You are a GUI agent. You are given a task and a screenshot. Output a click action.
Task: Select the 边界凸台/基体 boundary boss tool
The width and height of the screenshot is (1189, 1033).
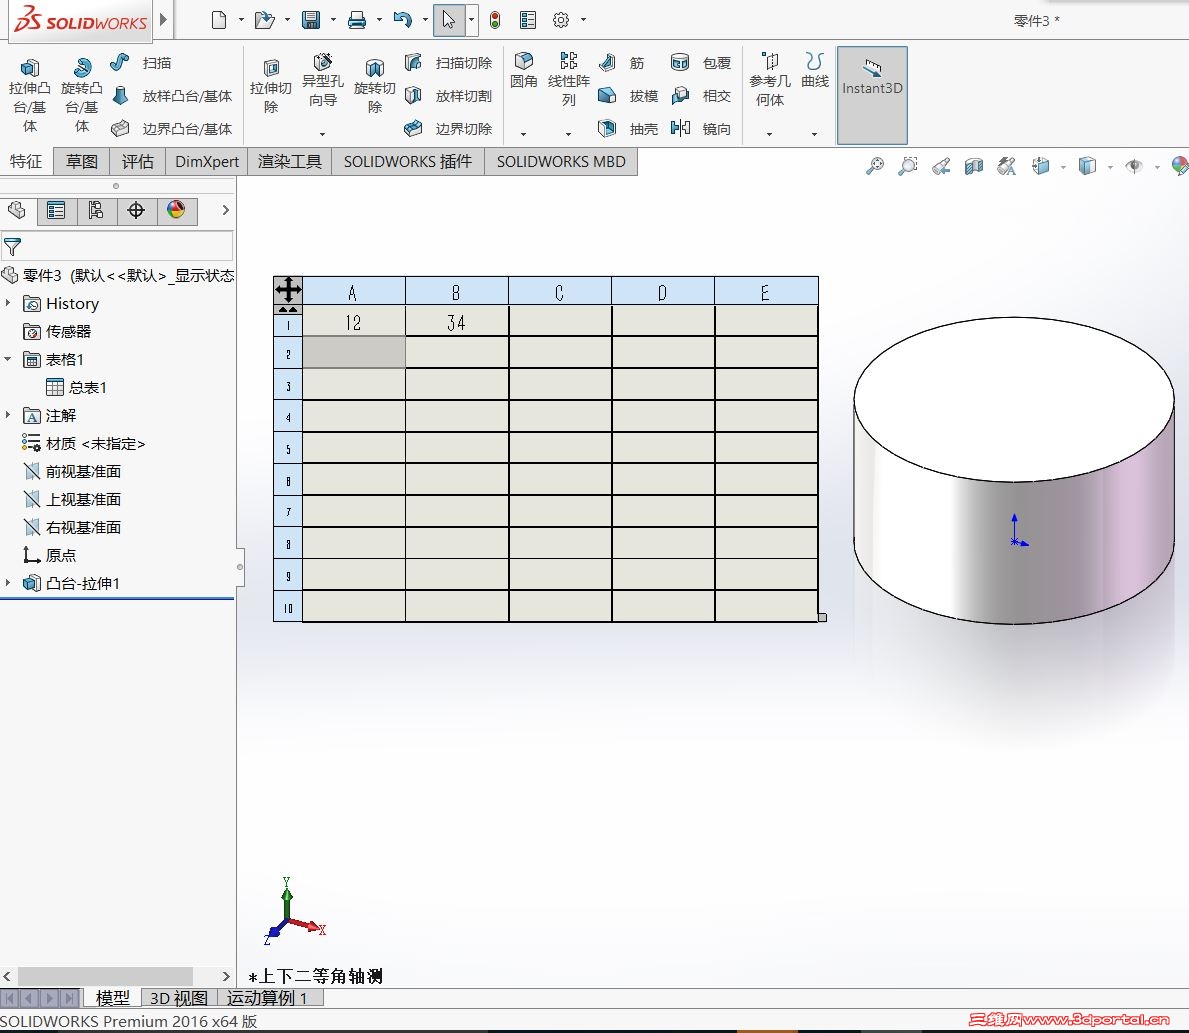[x=172, y=129]
